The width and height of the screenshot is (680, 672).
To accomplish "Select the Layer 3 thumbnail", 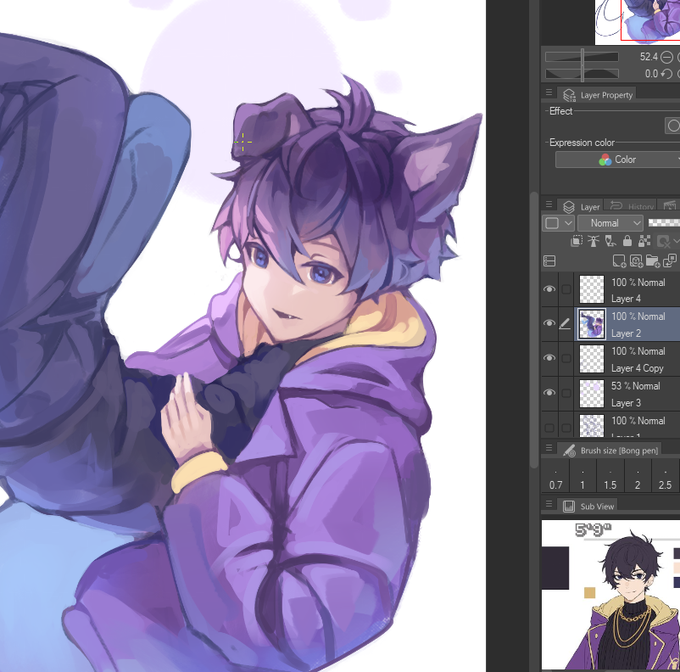I will (x=592, y=393).
